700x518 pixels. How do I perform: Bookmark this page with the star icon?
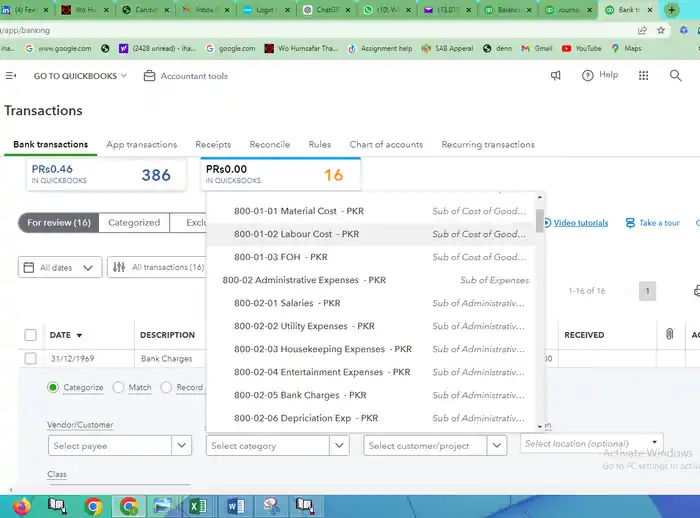[x=661, y=30]
